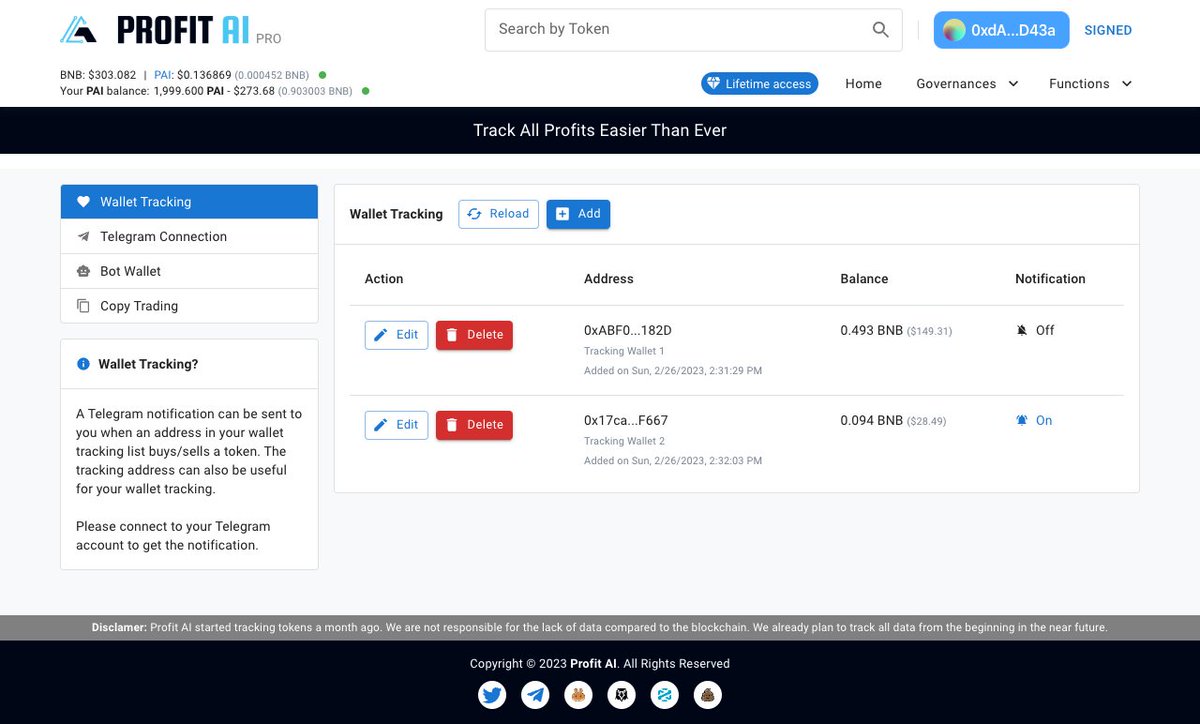Click the wallet avatar icon
This screenshot has width=1200, height=724.
tap(955, 30)
